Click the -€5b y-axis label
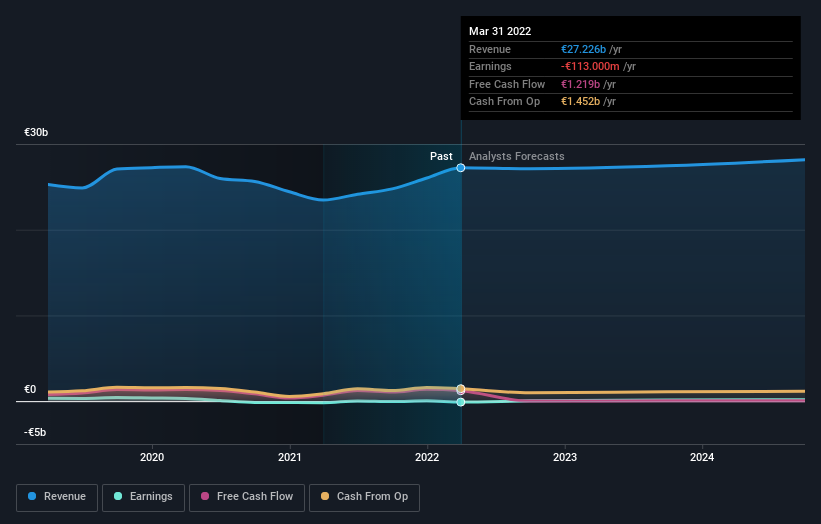The image size is (821, 524). pyautogui.click(x=35, y=432)
